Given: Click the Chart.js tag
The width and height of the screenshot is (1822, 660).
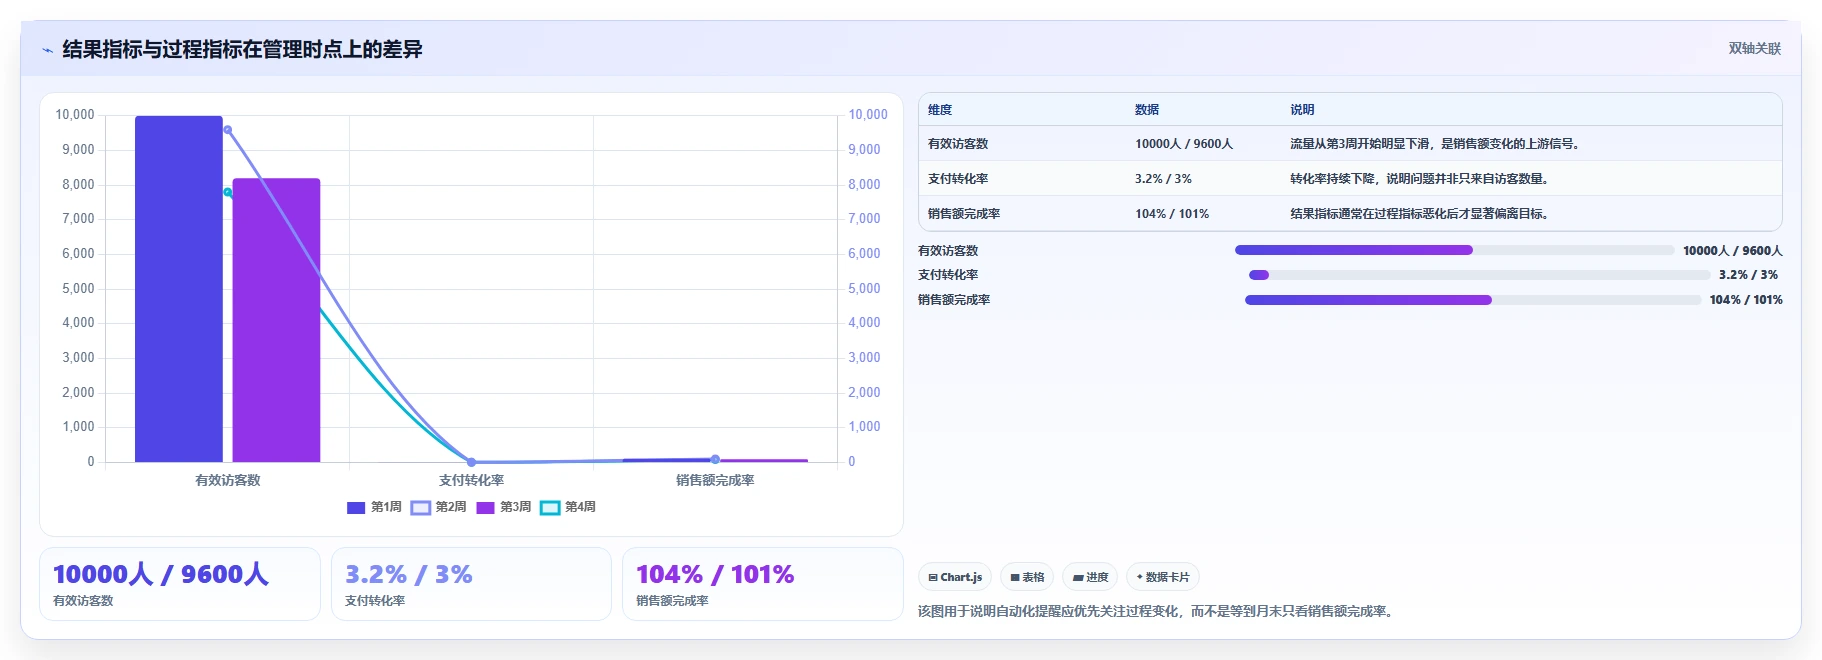Looking at the screenshot, I should click(955, 577).
